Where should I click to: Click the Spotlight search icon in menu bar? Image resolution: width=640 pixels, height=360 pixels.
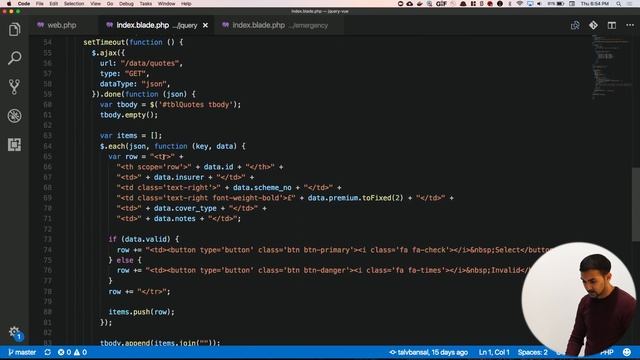(x=619, y=4)
